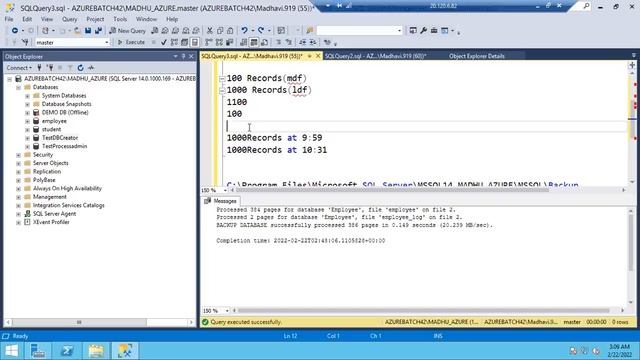
Task: Click the Undo arrow icon
Action: 244,31
